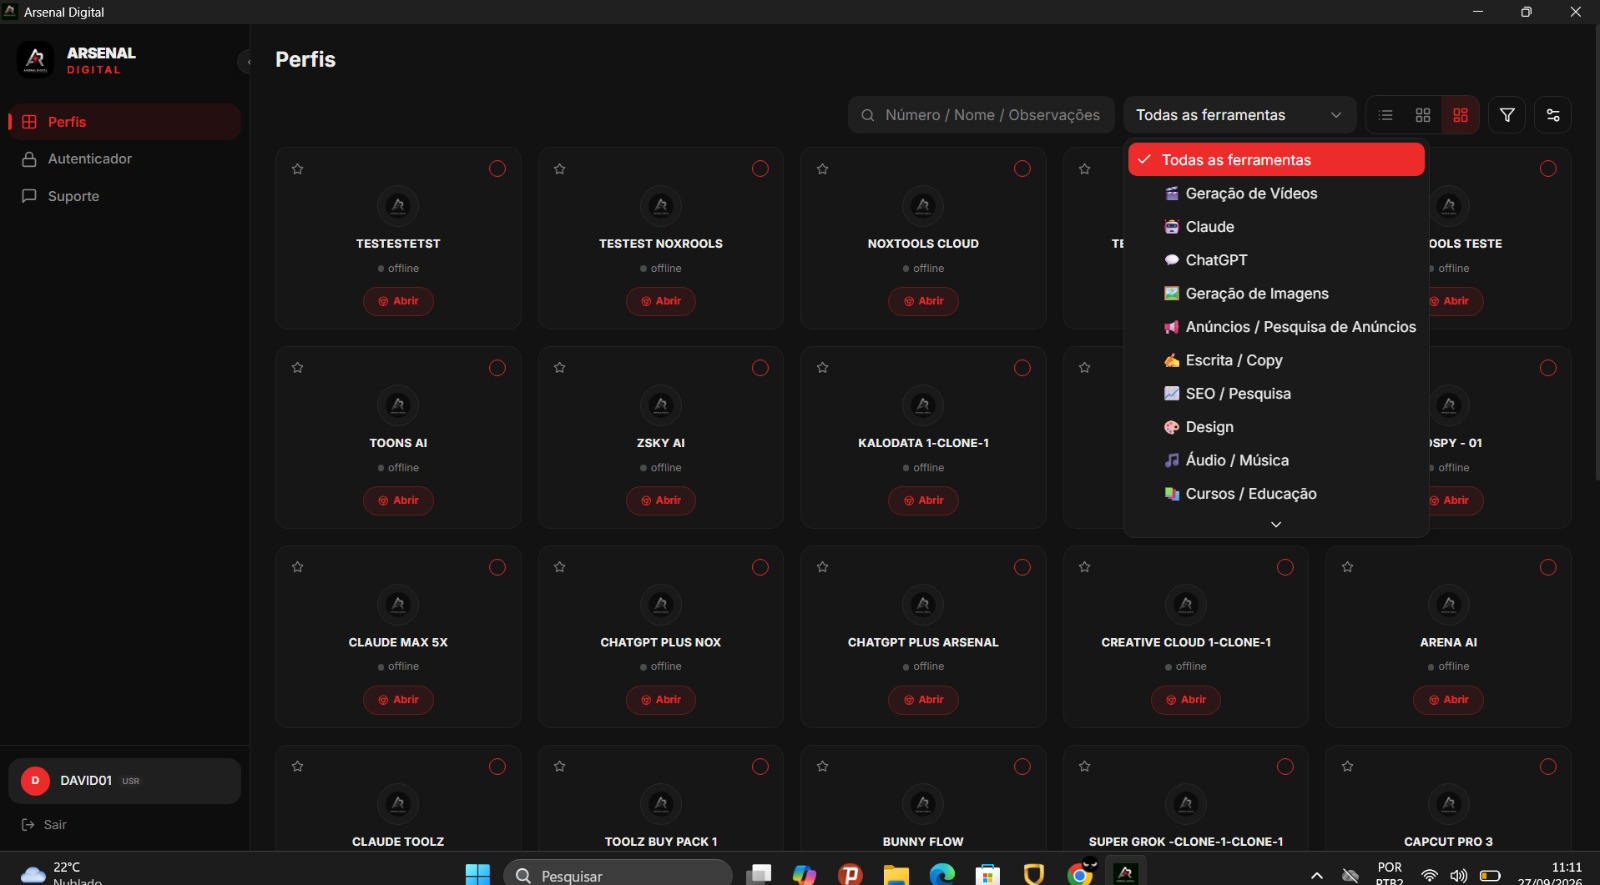Star the CHATGPT PLUS NOX profile
Viewport: 1600px width, 885px height.
[560, 567]
